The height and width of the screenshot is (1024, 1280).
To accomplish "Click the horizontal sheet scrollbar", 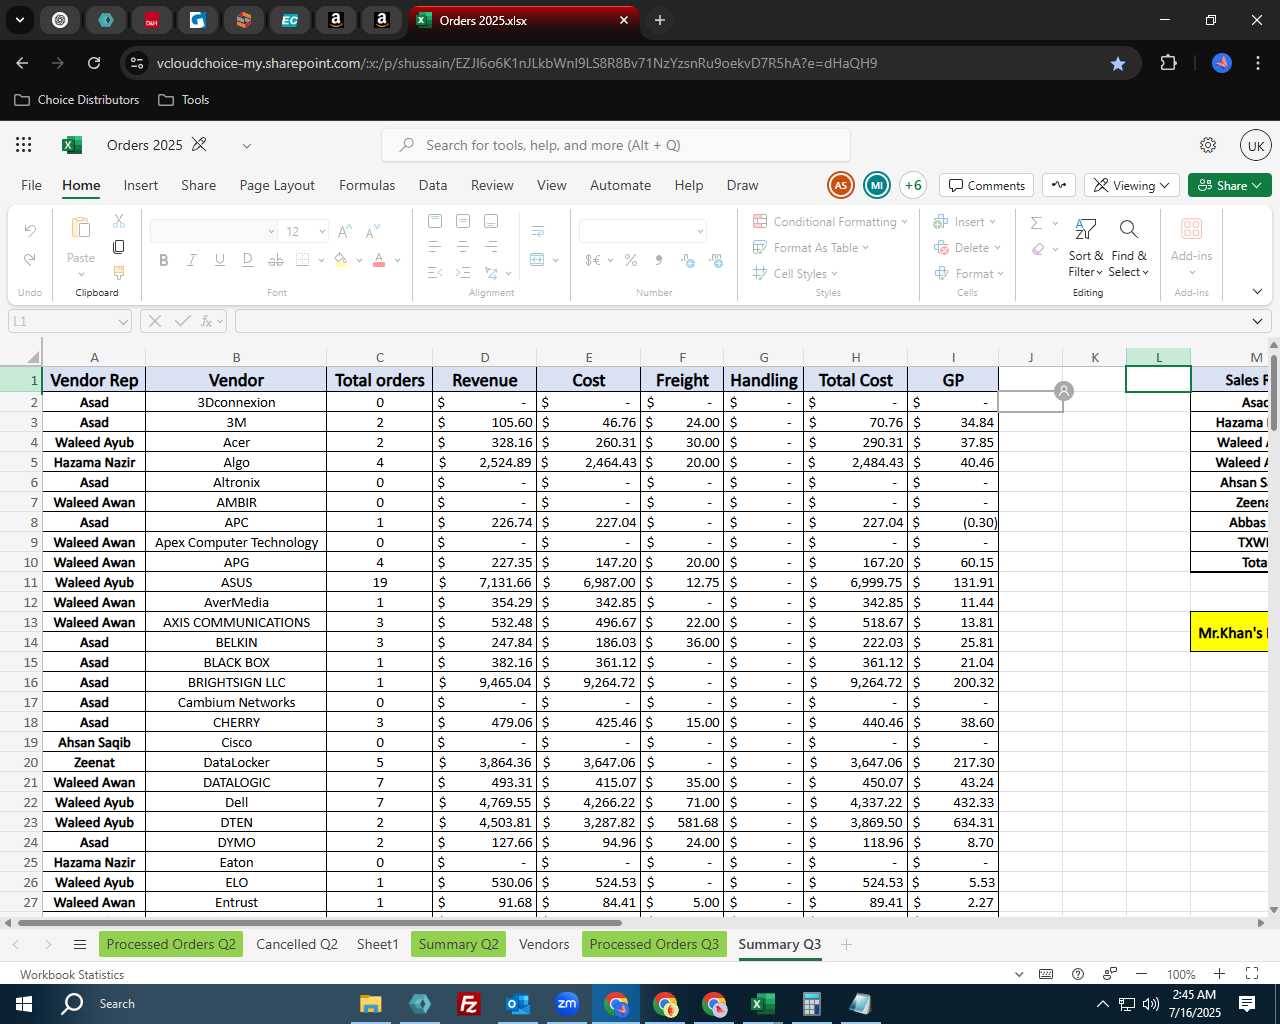I will 318,922.
